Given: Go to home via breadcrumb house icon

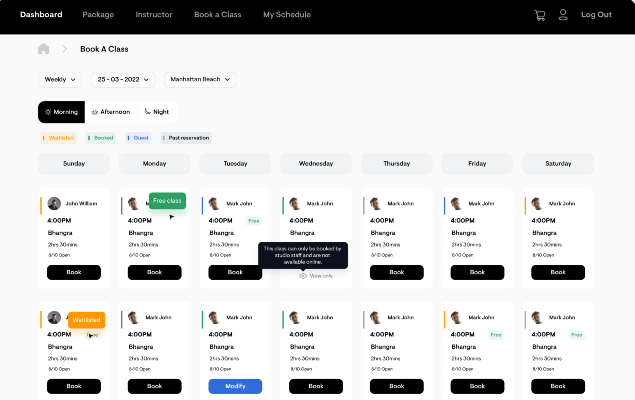Looking at the screenshot, I should click(43, 49).
